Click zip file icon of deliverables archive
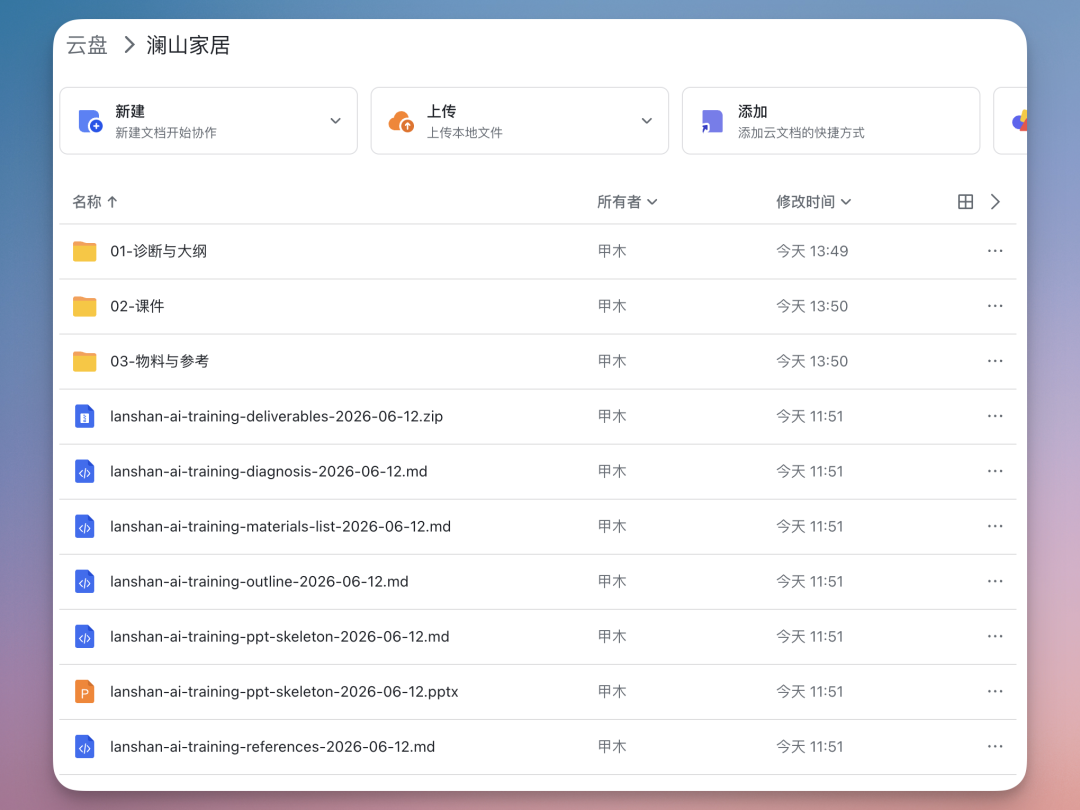1080x810 pixels. (85, 417)
